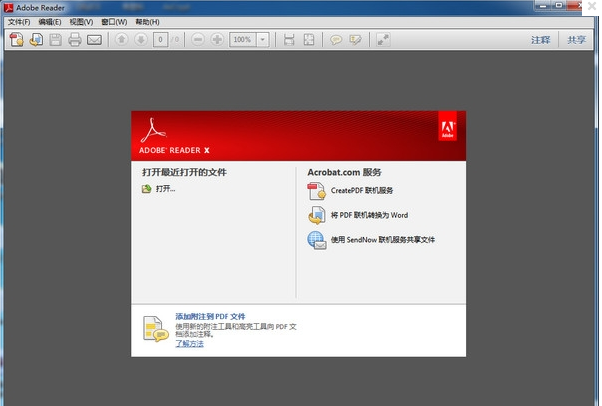Click the page number input field
Screen dimensions: 602x406
(160, 40)
